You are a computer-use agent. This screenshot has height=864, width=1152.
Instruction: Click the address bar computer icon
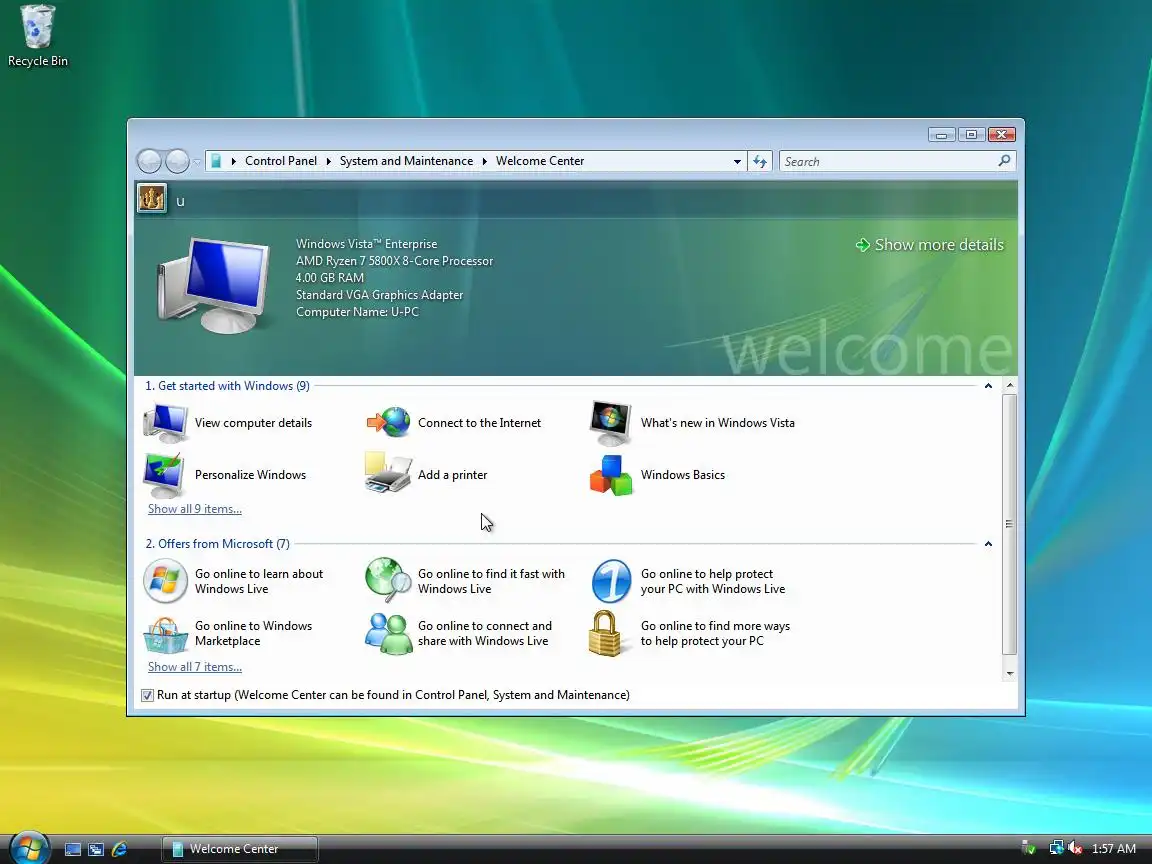(x=216, y=161)
